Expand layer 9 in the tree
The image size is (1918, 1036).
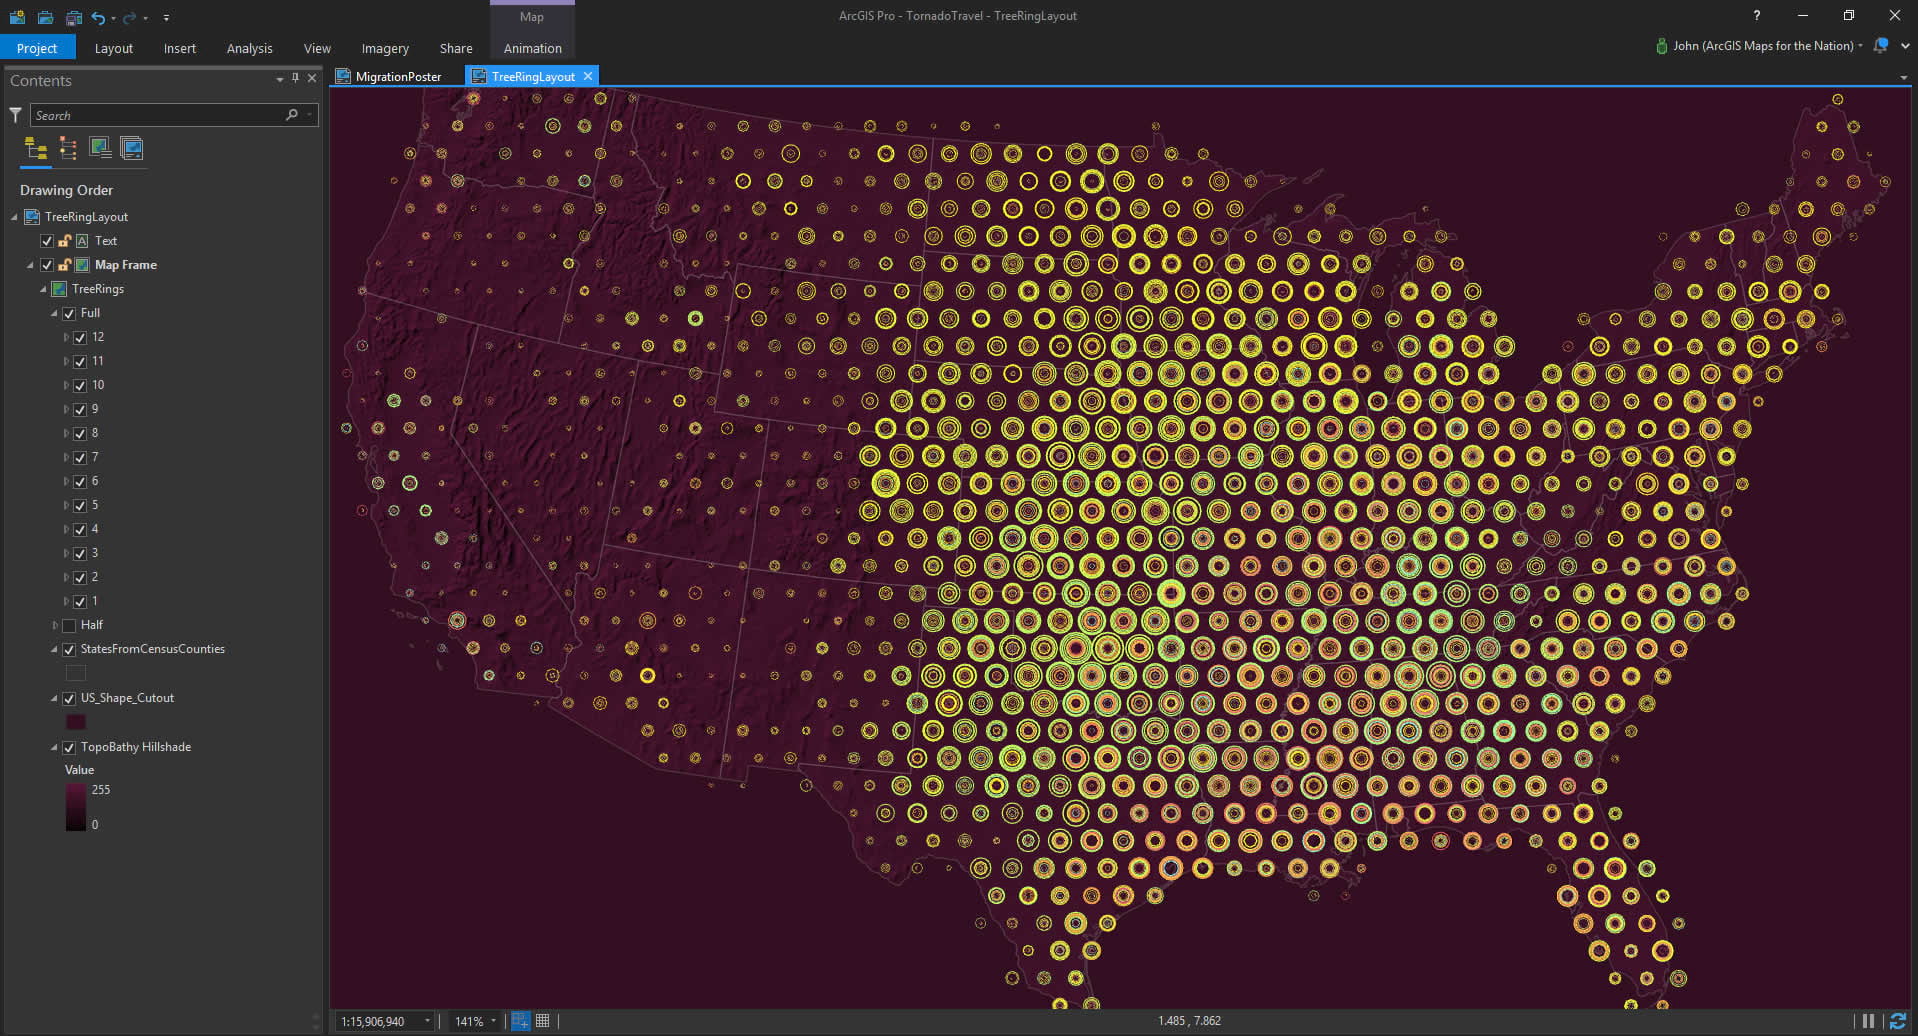click(67, 409)
